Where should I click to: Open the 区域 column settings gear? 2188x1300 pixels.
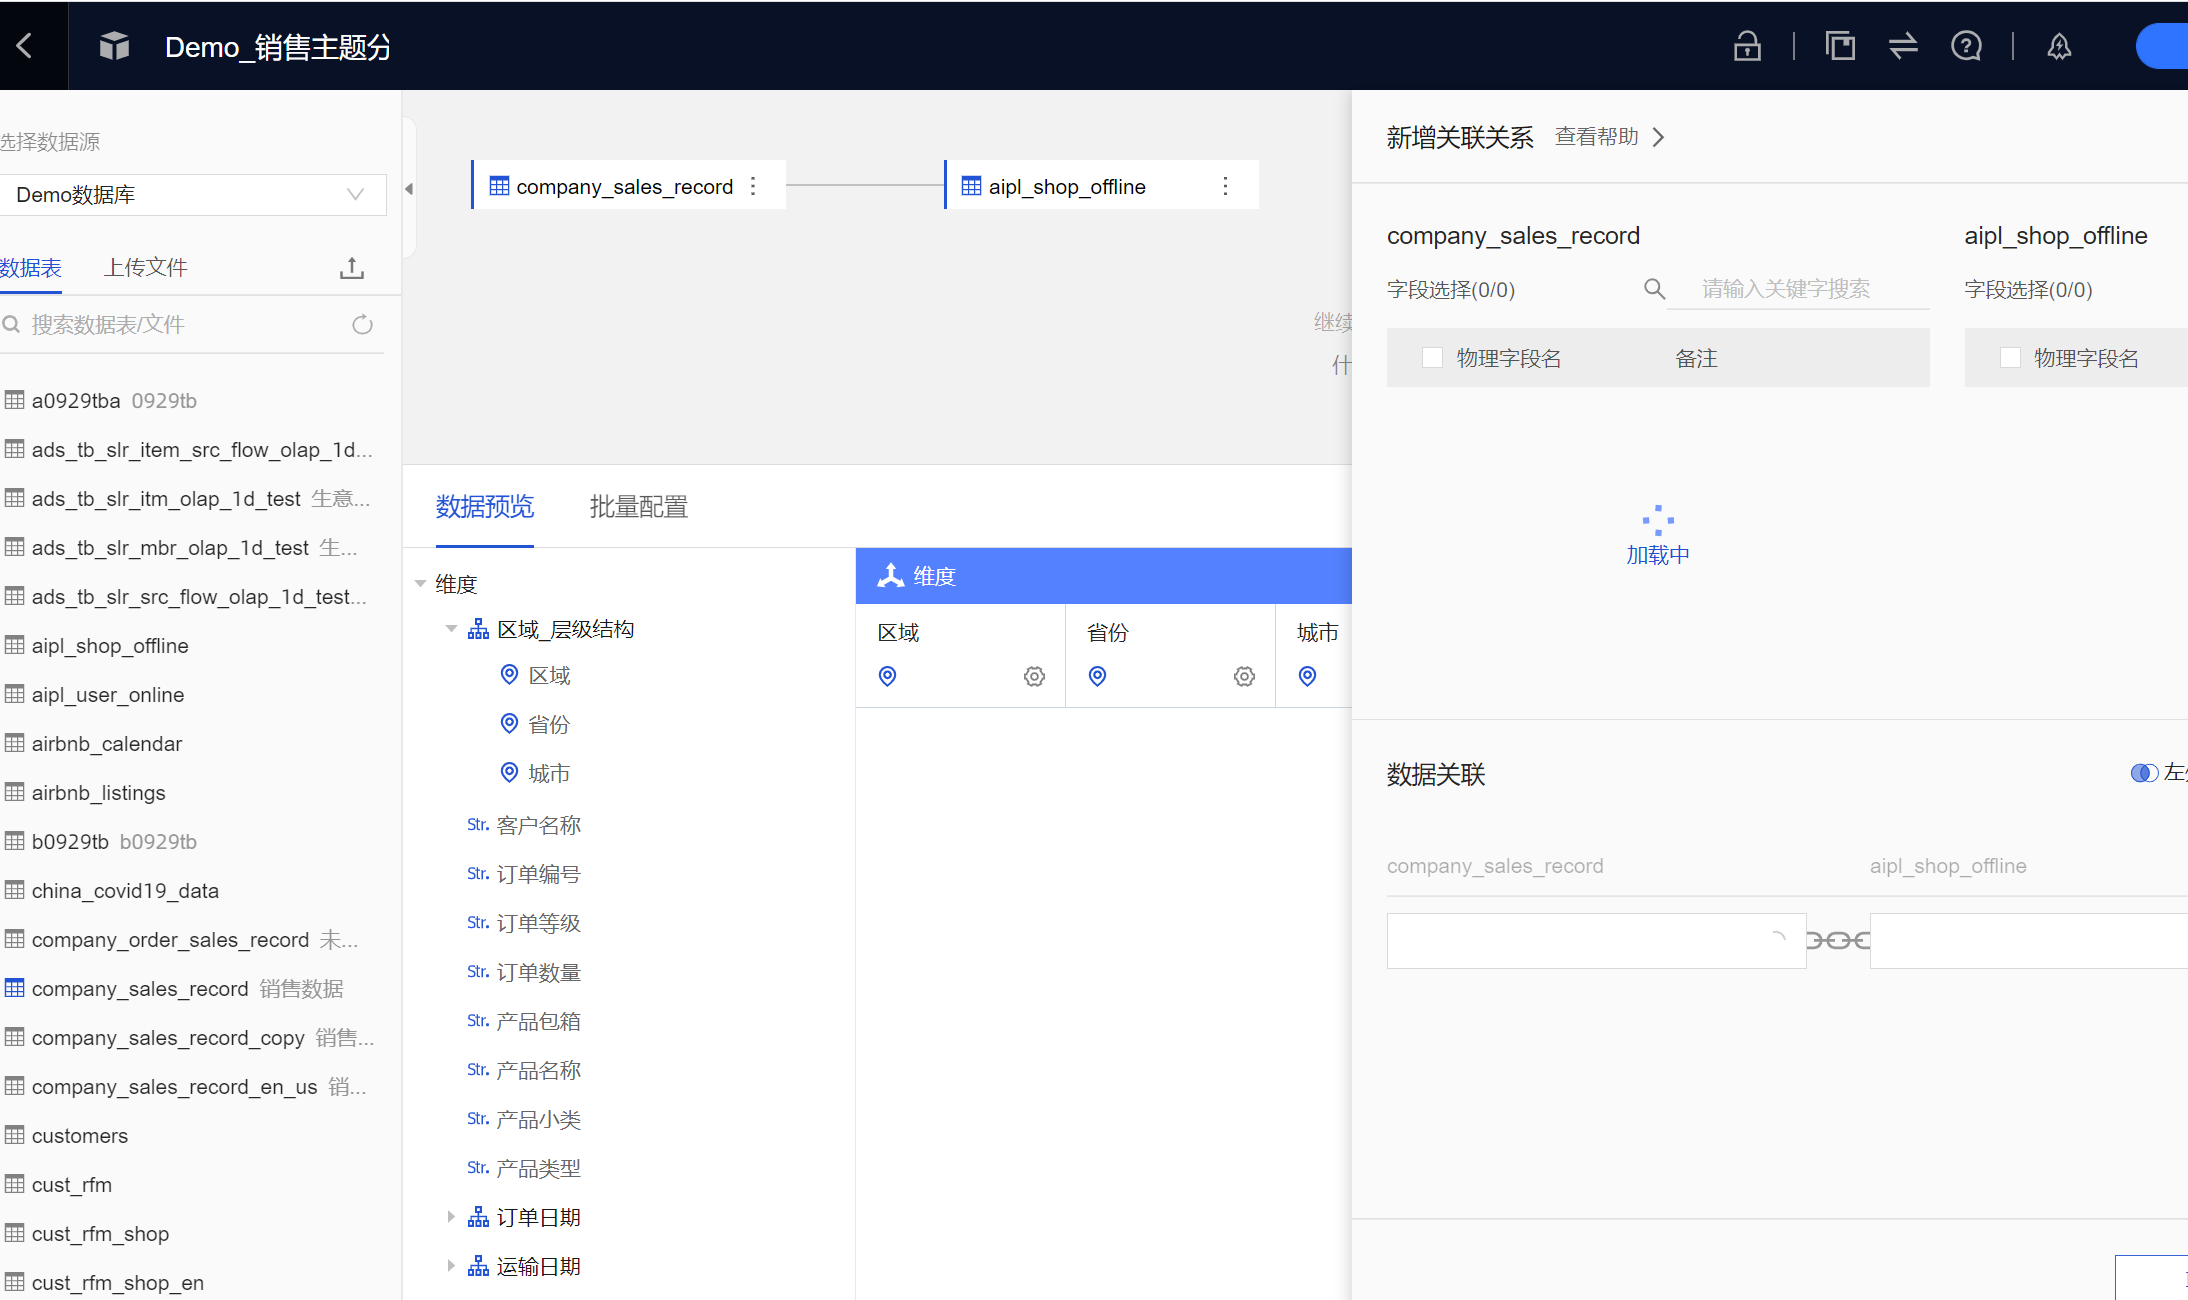pos(1034,677)
